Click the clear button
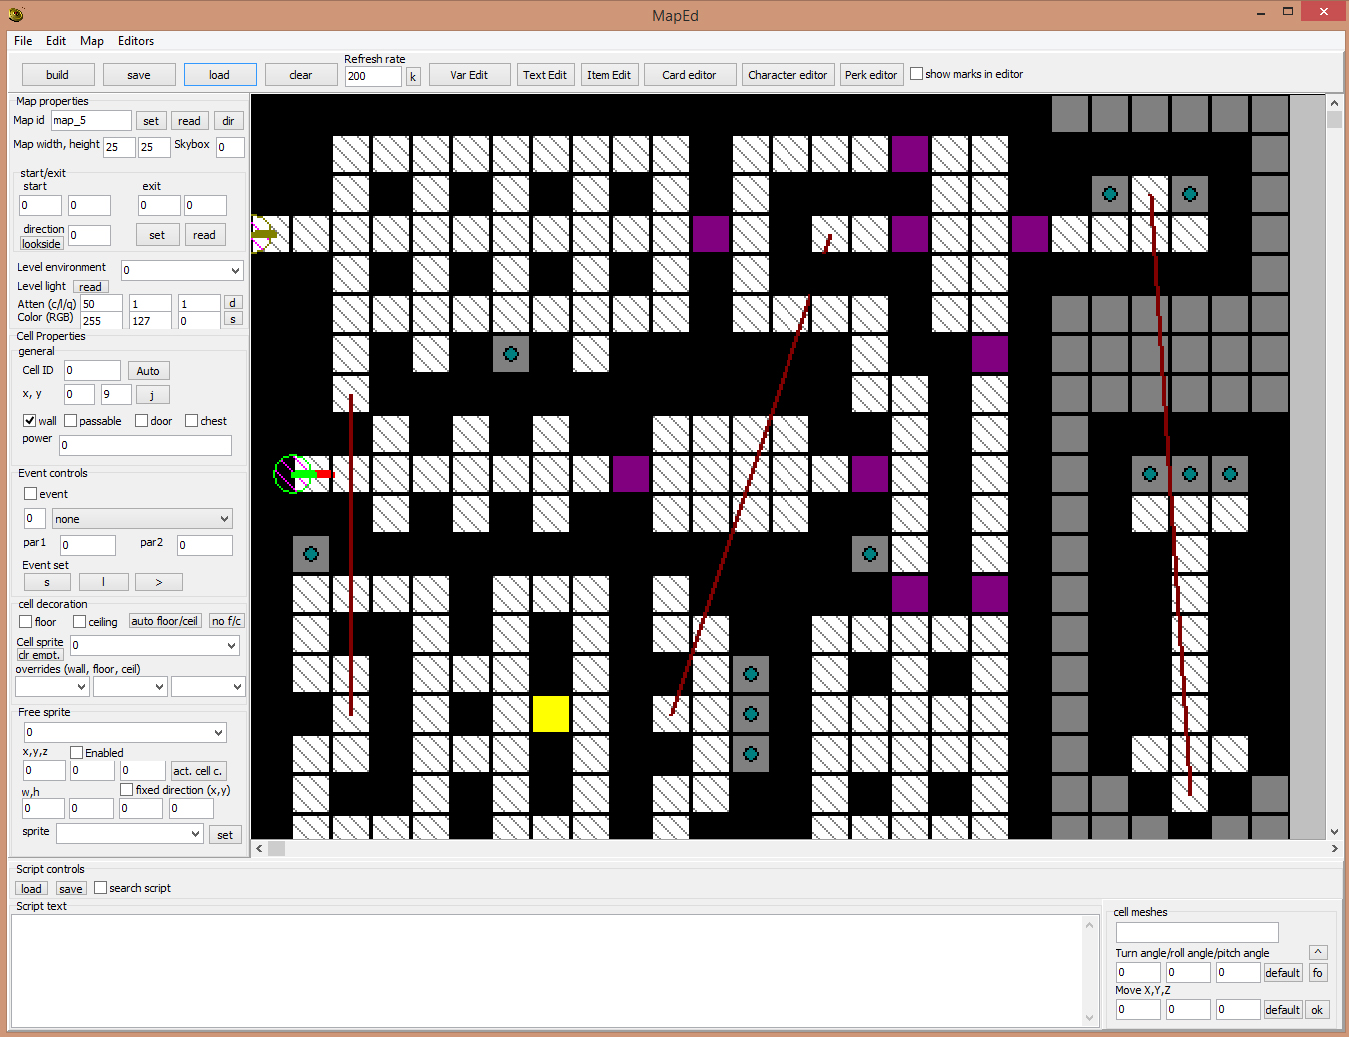 [301, 75]
